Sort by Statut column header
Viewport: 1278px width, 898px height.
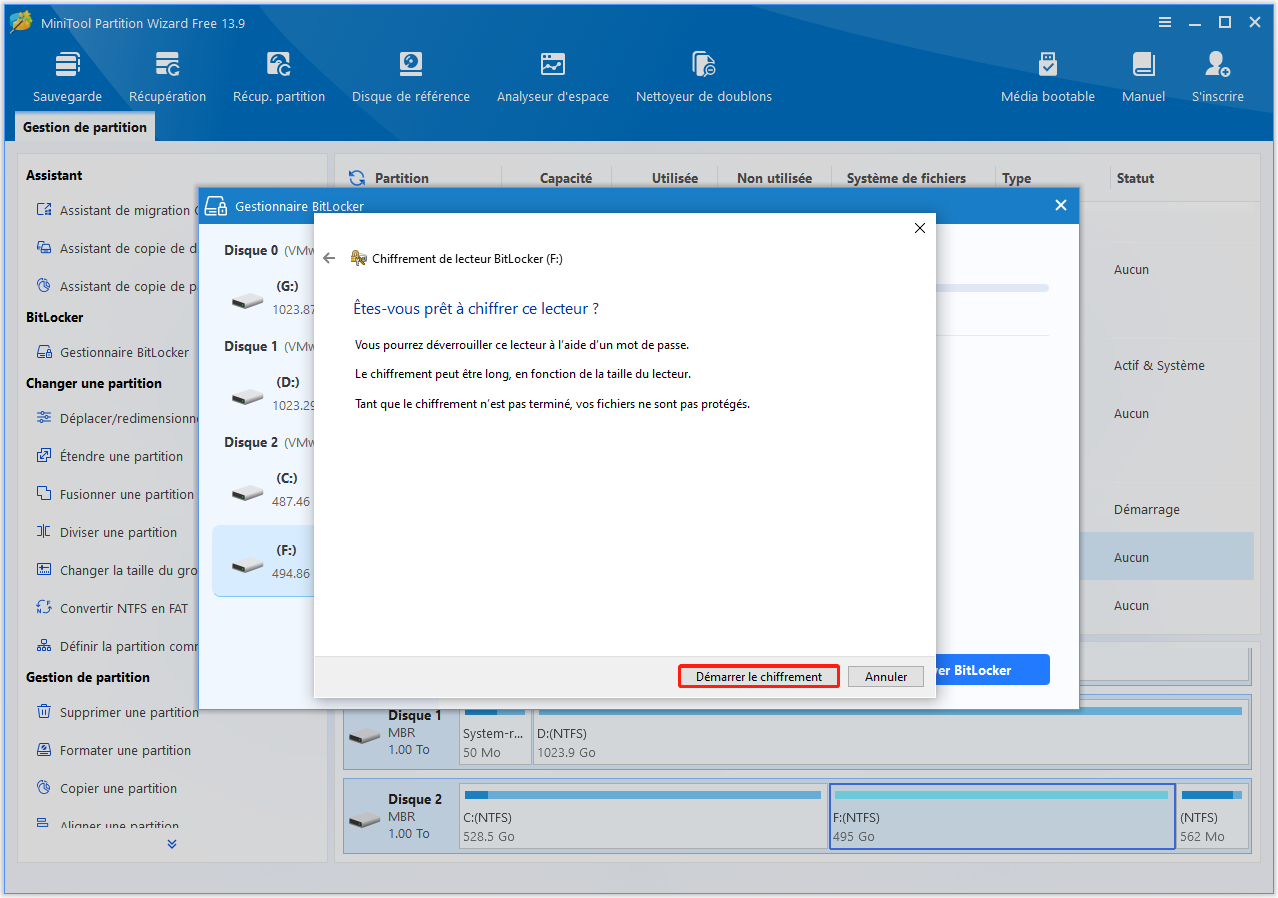pyautogui.click(x=1135, y=178)
